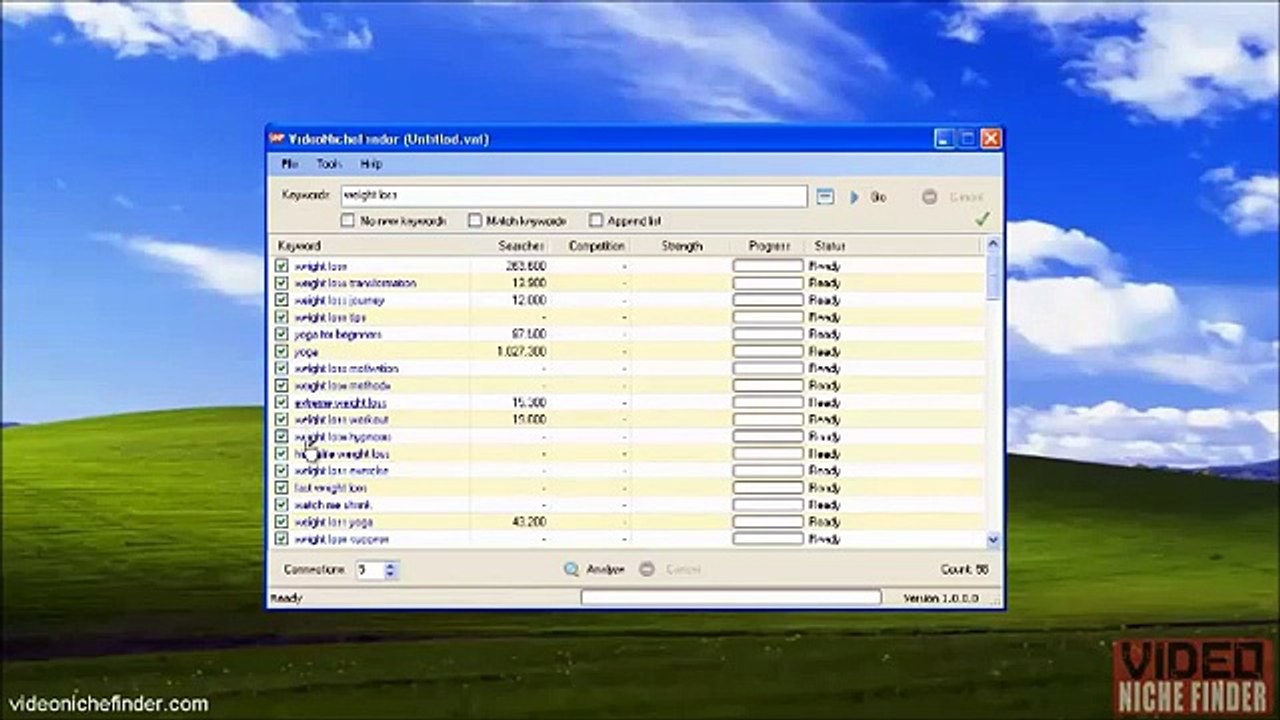Select the "watch me shrink" keyword
This screenshot has height=720, width=1280.
[x=332, y=505]
